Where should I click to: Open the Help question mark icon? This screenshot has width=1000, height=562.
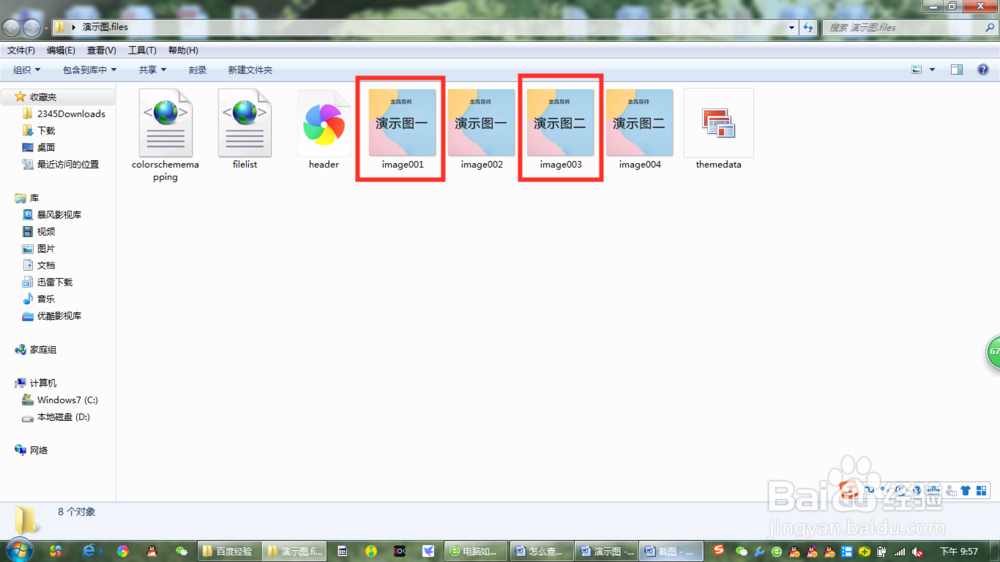(x=983, y=70)
